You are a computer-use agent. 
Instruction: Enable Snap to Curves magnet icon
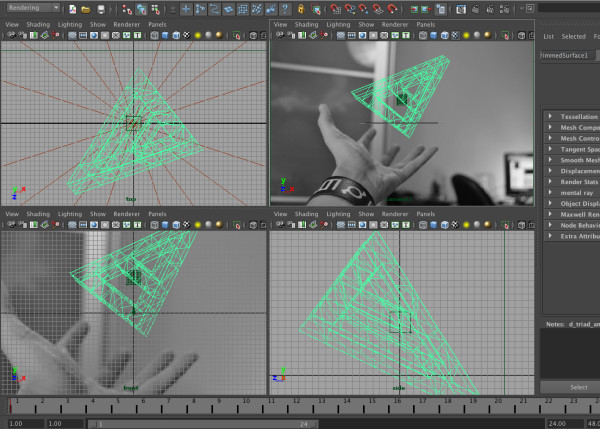tap(350, 9)
